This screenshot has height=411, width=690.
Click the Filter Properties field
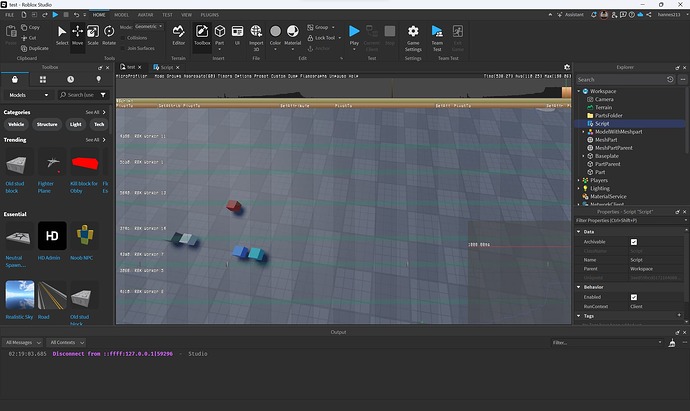click(x=630, y=220)
